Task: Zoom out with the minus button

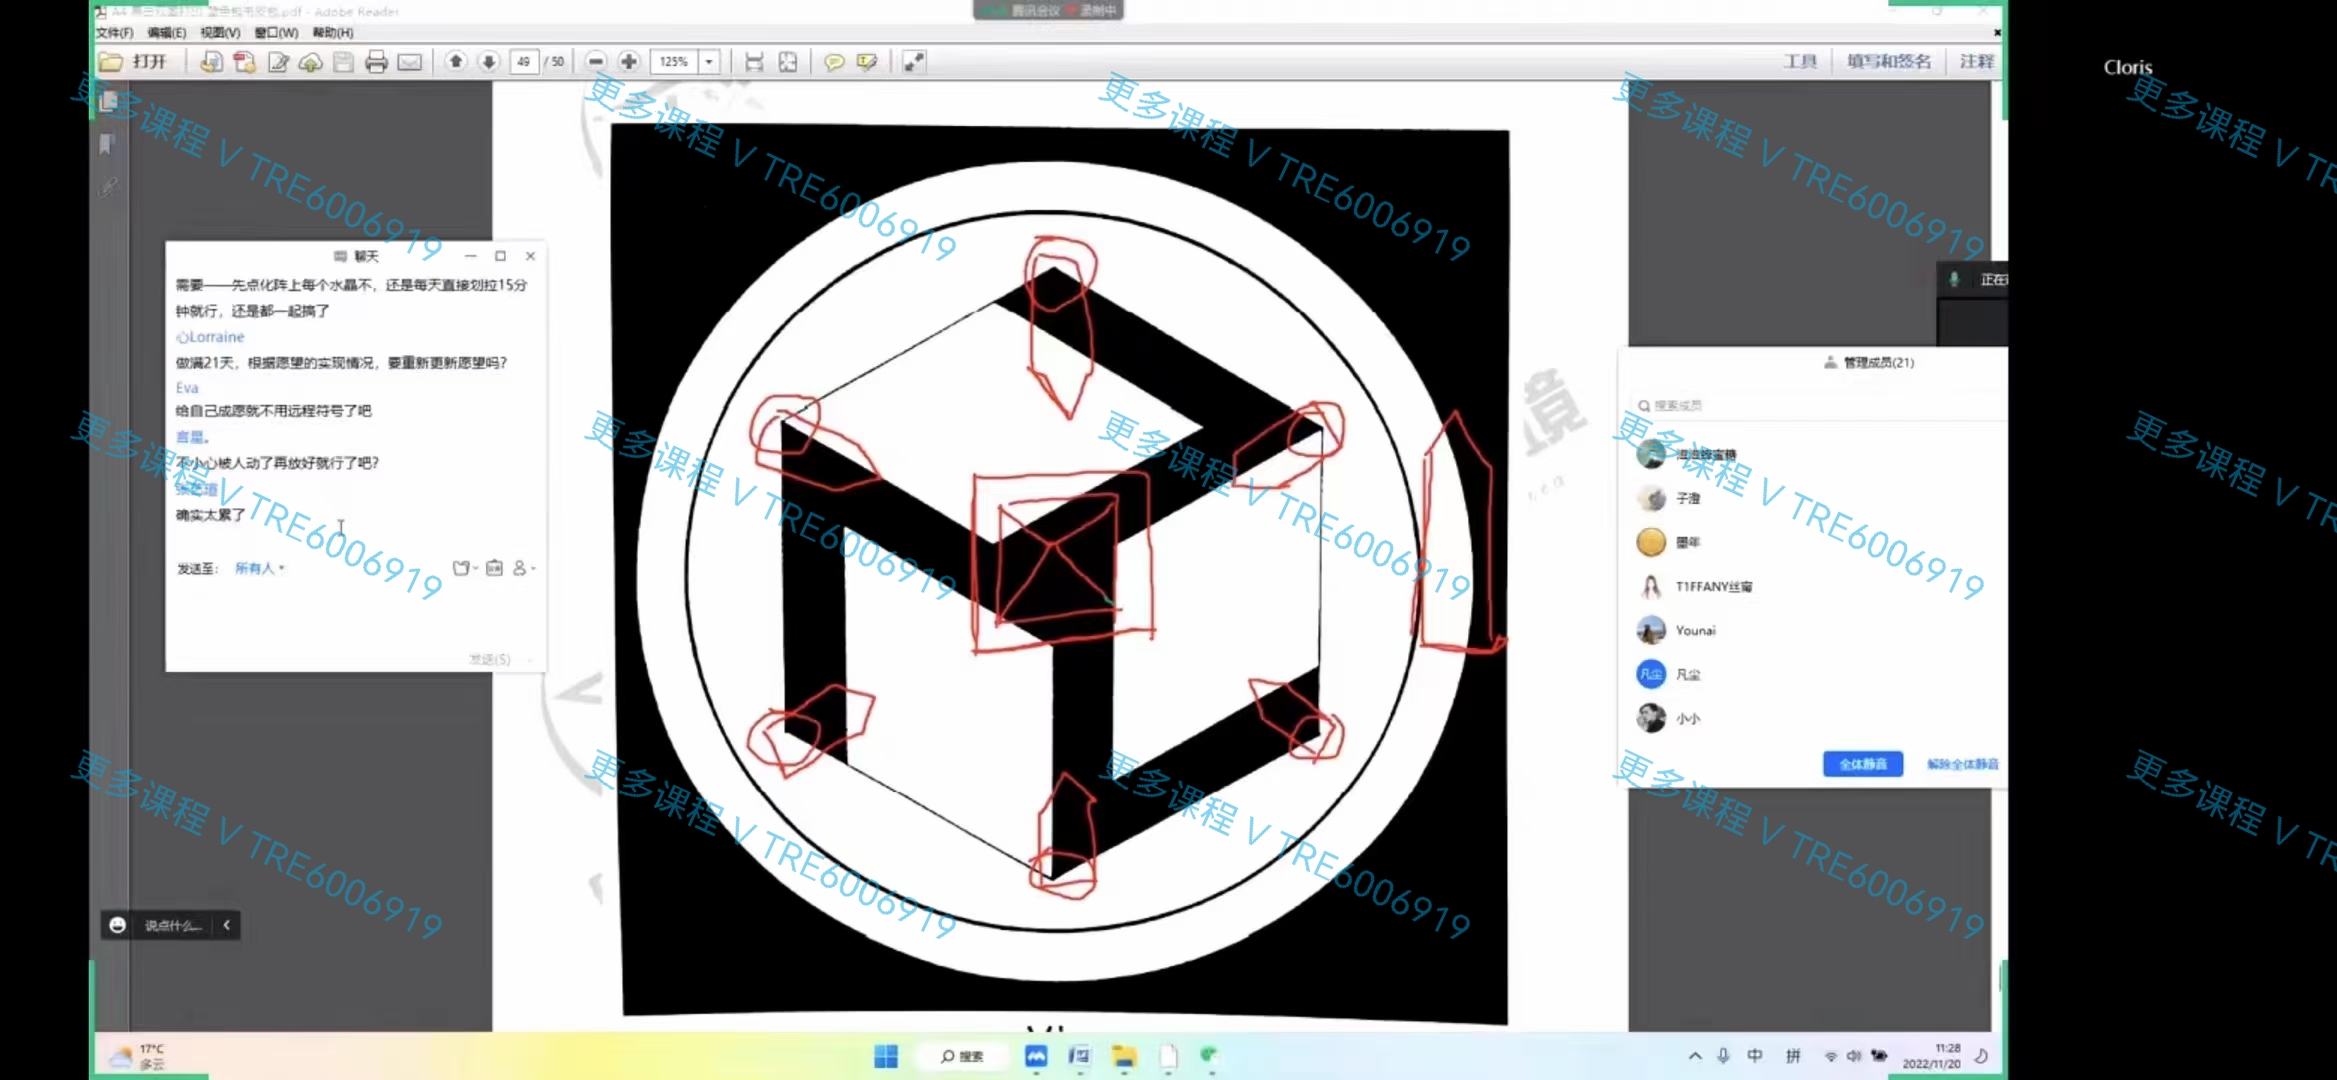Action: point(596,62)
